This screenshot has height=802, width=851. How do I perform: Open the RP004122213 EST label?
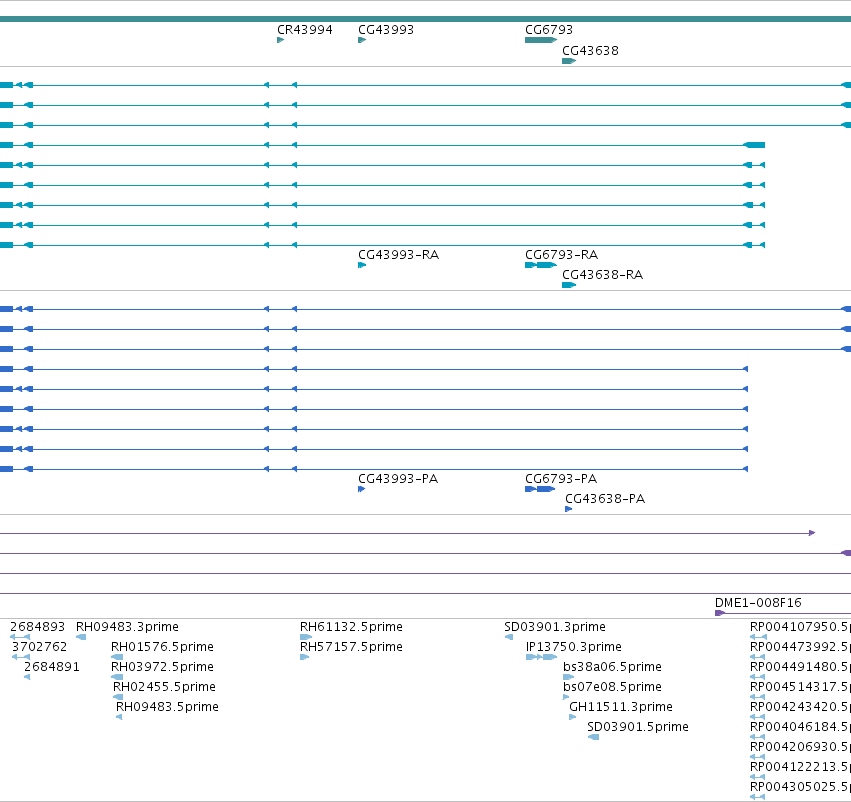[800, 767]
